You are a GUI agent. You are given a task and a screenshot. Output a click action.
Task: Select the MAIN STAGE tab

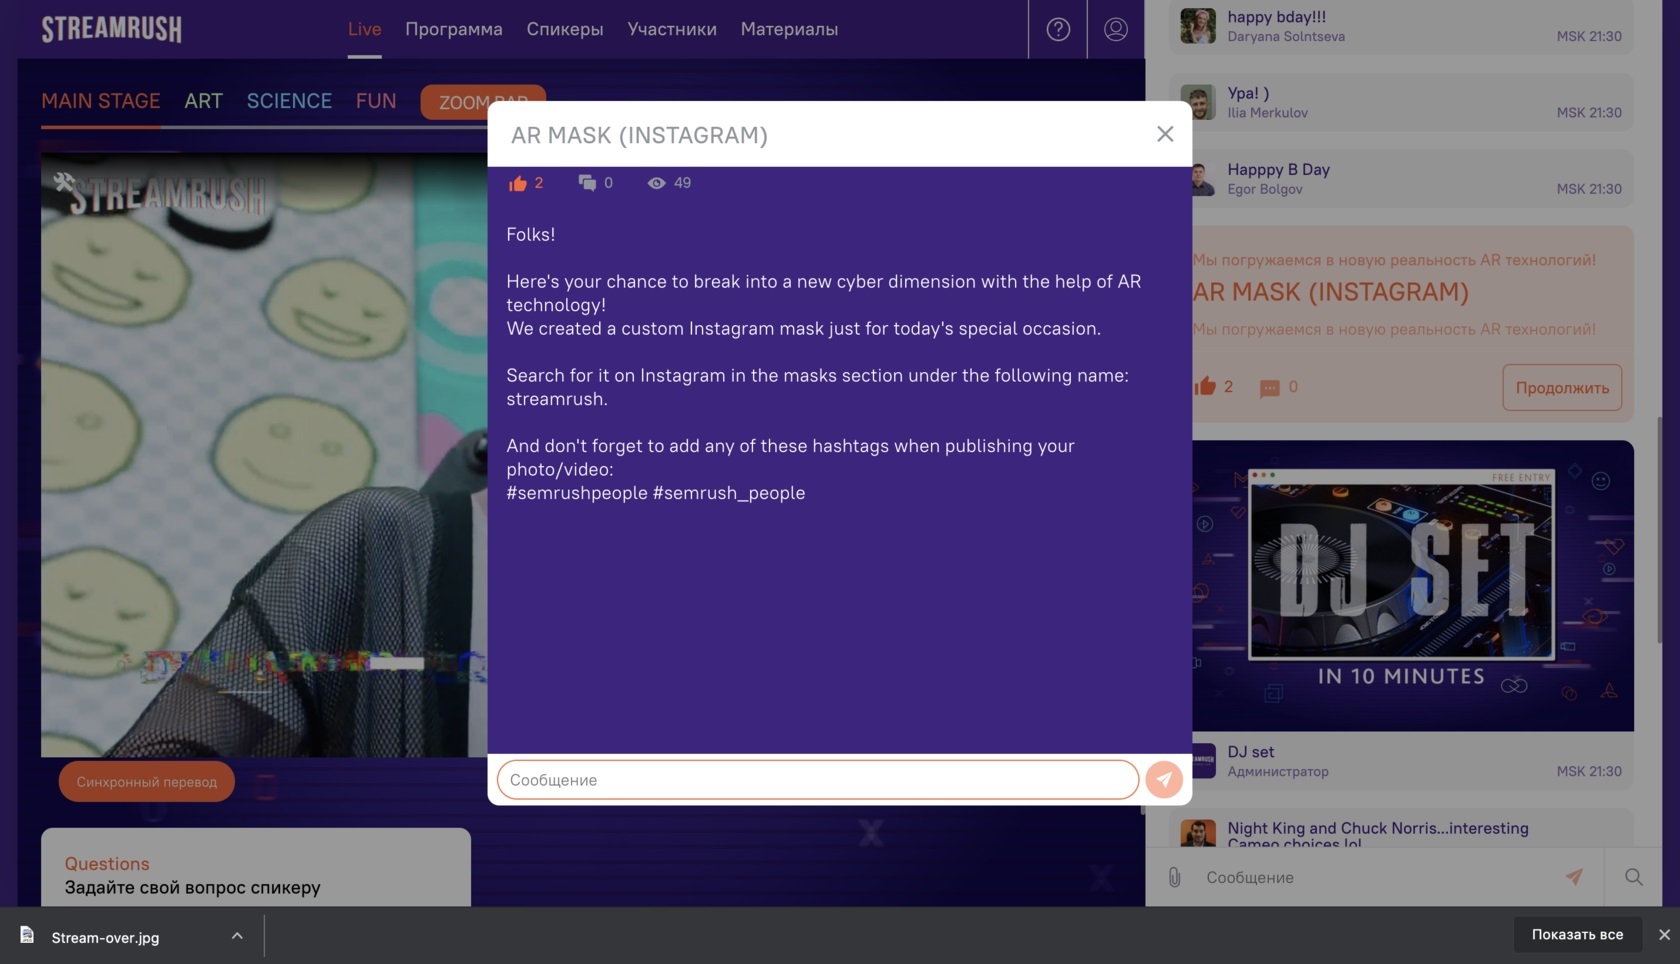point(101,101)
